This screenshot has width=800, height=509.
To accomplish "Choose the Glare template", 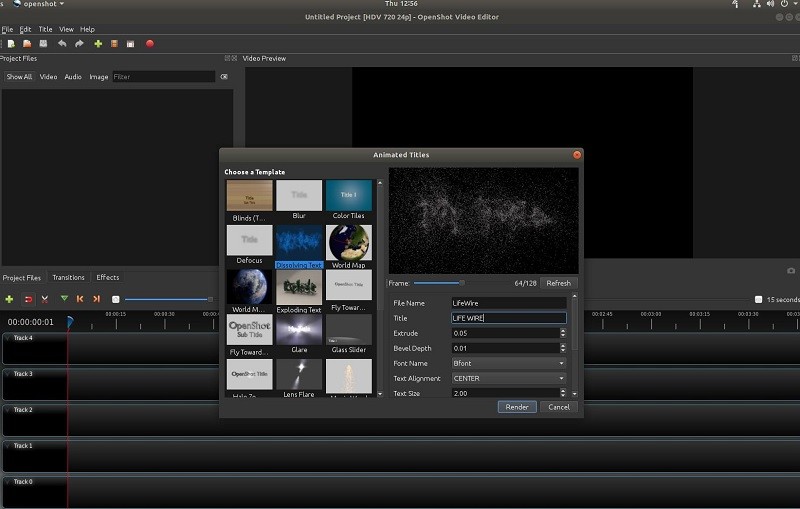I will (x=299, y=329).
